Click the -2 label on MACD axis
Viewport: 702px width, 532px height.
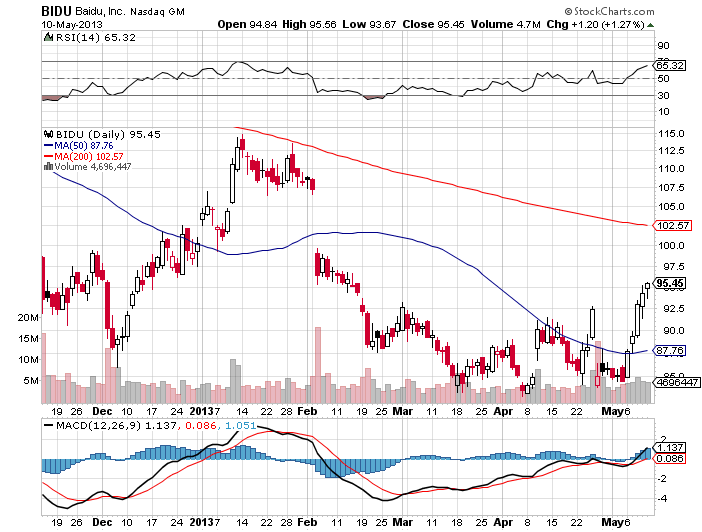[x=662, y=479]
